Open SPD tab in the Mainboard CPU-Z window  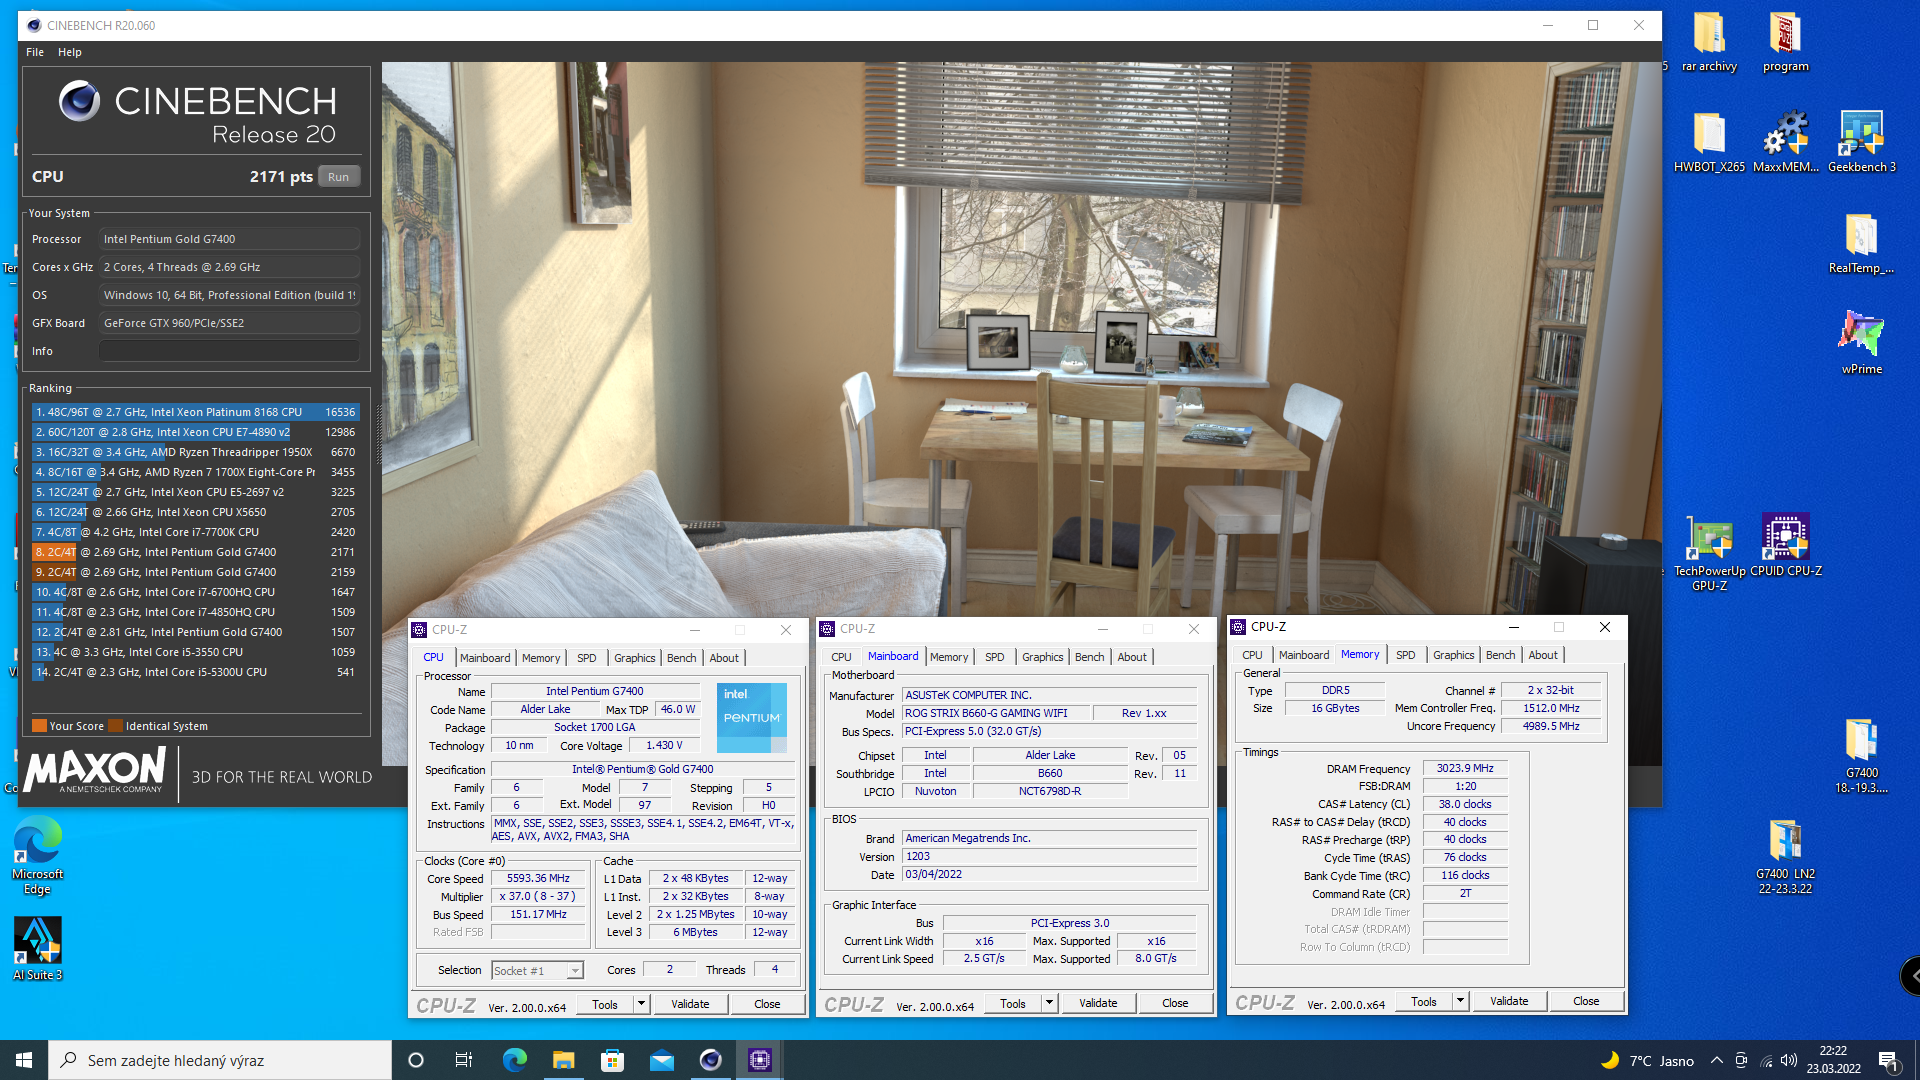pos(994,657)
